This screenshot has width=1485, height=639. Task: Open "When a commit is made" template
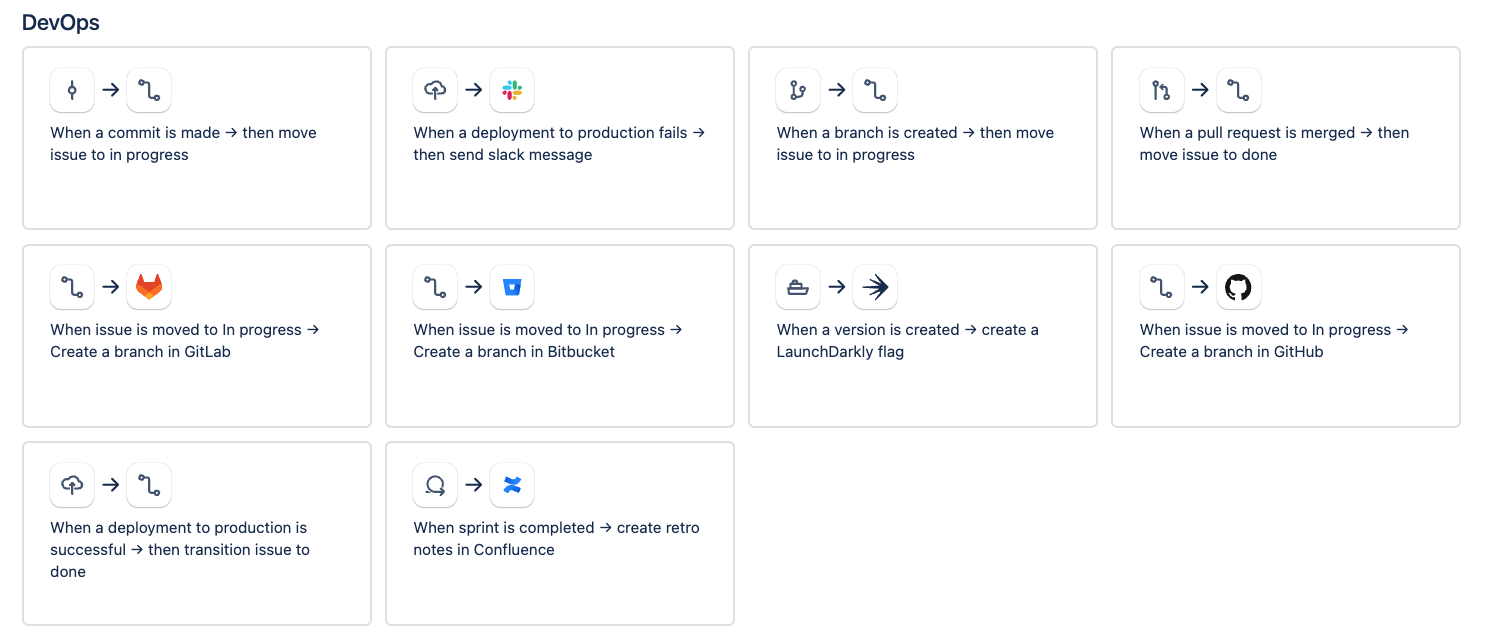point(183,143)
